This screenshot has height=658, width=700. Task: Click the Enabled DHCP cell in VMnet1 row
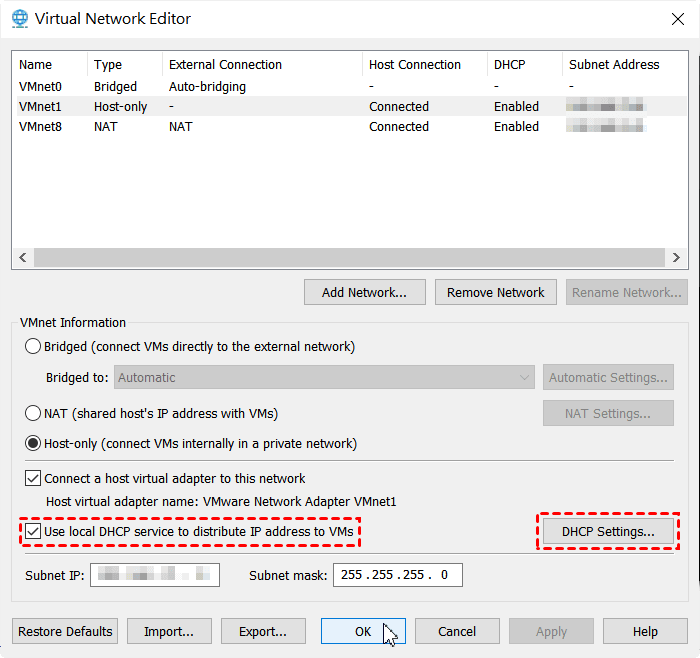[516, 107]
